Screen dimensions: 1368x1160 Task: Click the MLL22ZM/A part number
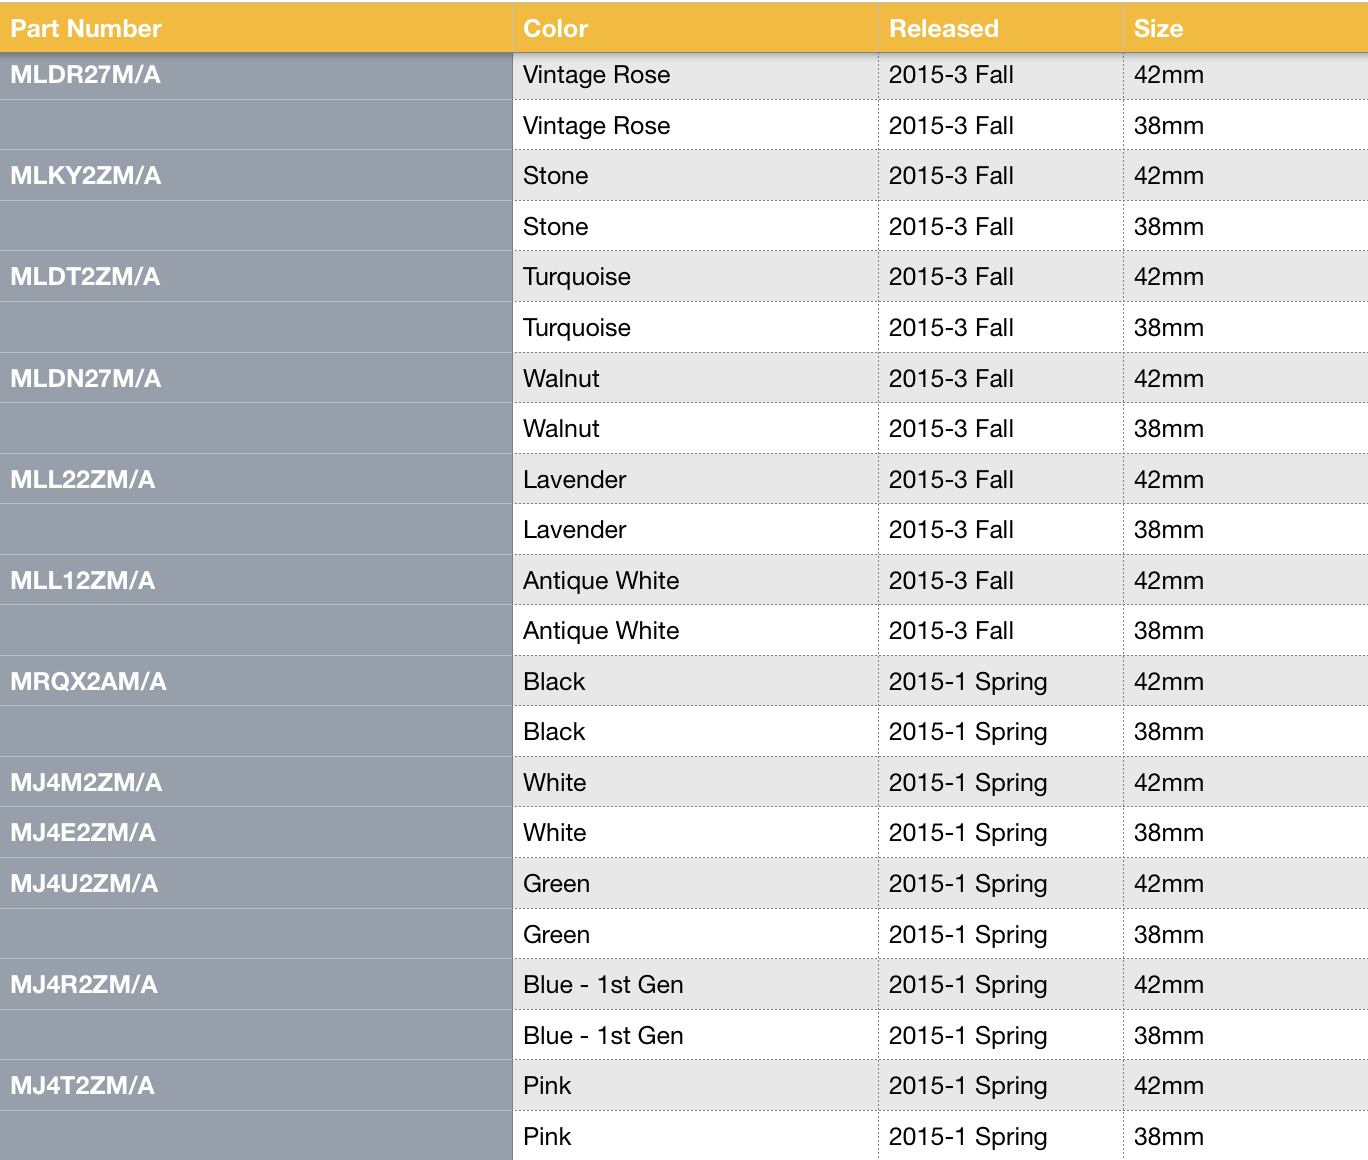[83, 480]
